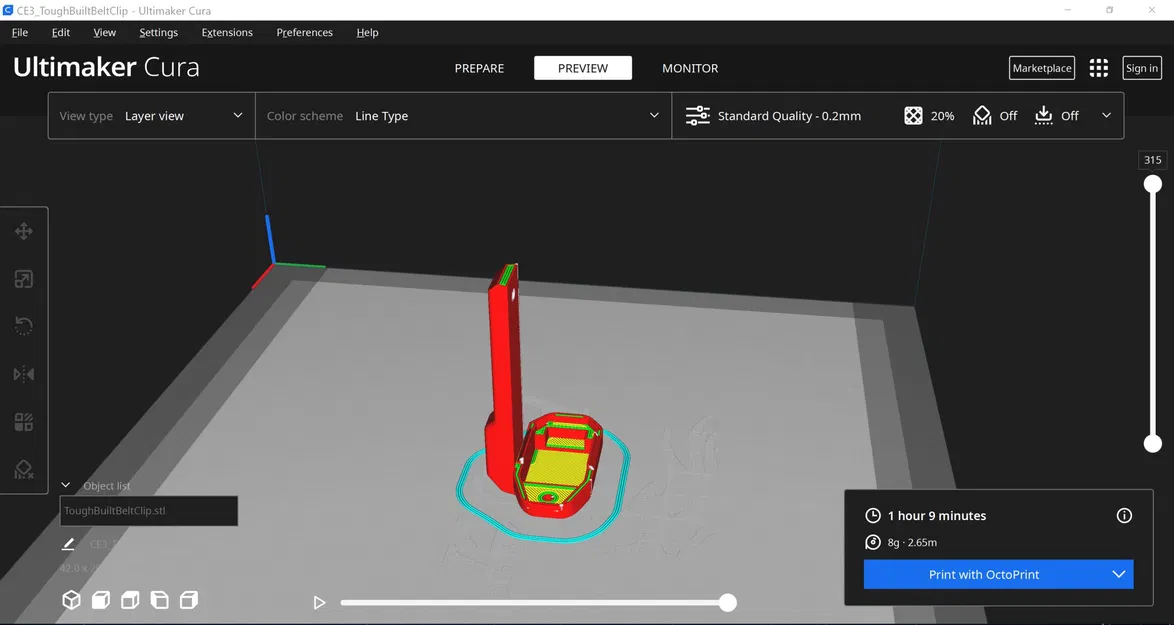Click the Print with OctoPrint button

pos(985,574)
